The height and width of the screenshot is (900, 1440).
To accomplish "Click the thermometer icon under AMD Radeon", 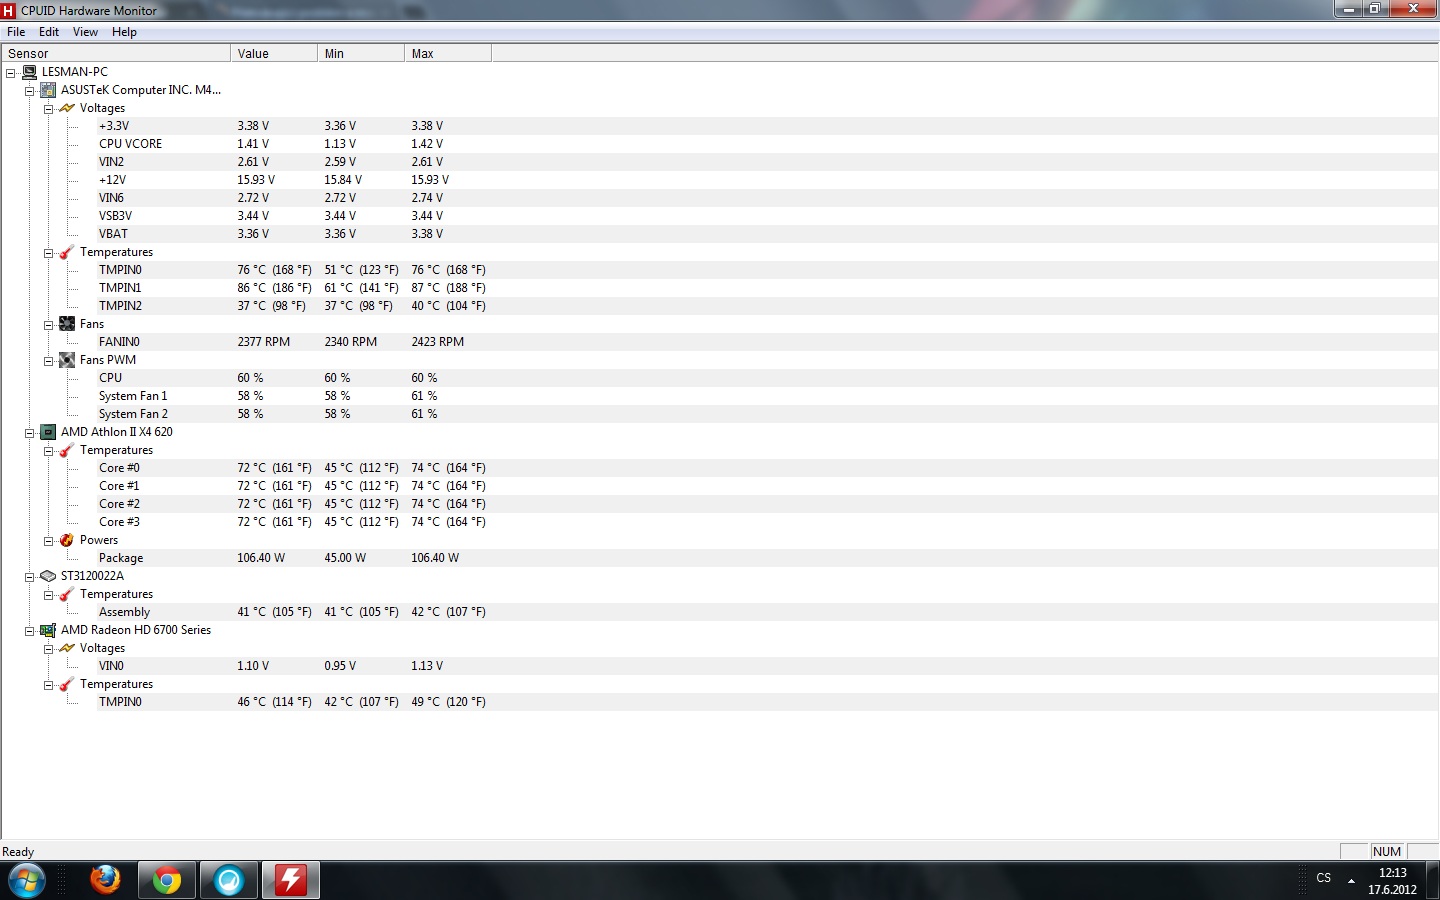I will pyautogui.click(x=67, y=684).
